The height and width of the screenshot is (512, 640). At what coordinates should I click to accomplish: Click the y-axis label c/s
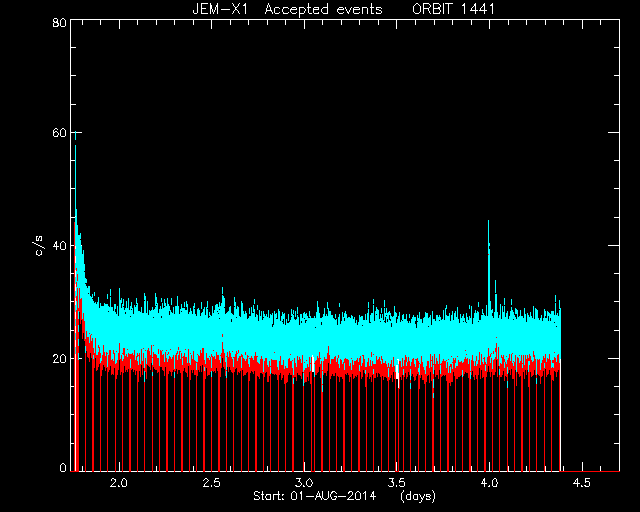[38, 245]
